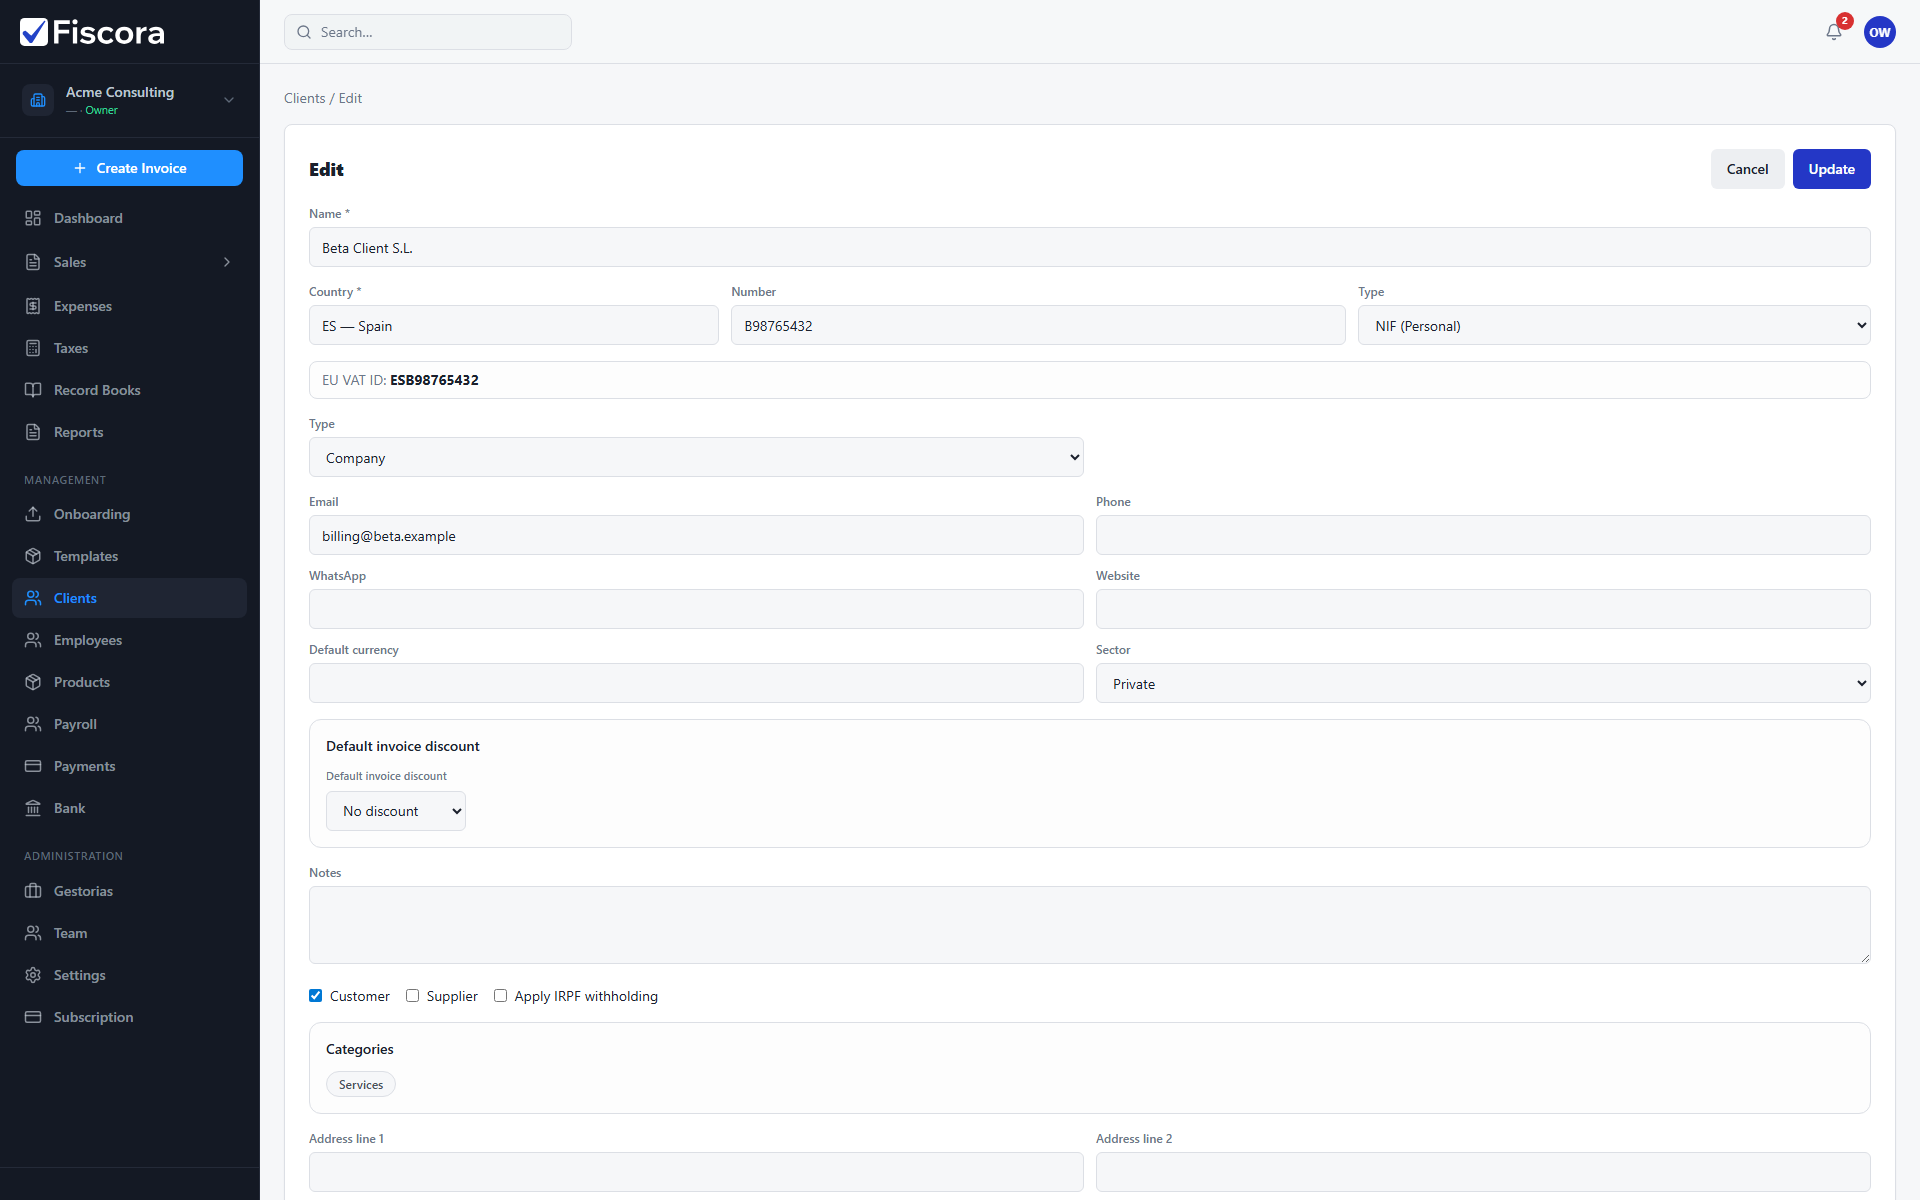Viewport: 1920px width, 1200px height.
Task: Click the Taxes calculator icon
Action: pyautogui.click(x=33, y=348)
